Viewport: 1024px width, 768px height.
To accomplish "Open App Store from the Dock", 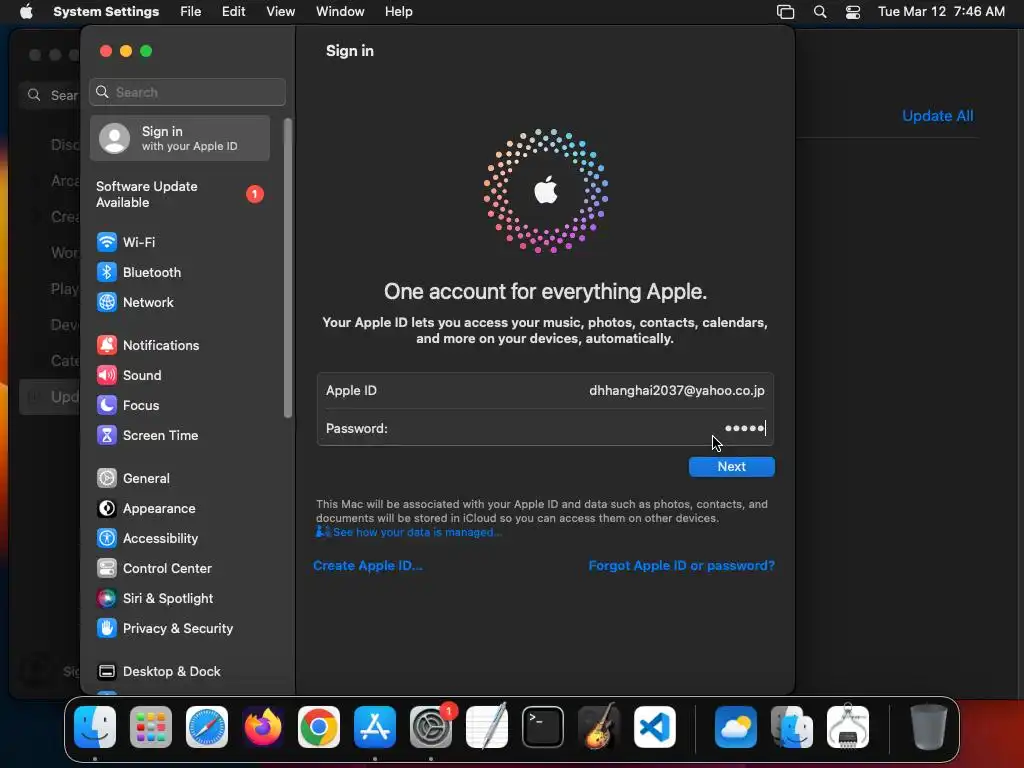I will (x=375, y=727).
